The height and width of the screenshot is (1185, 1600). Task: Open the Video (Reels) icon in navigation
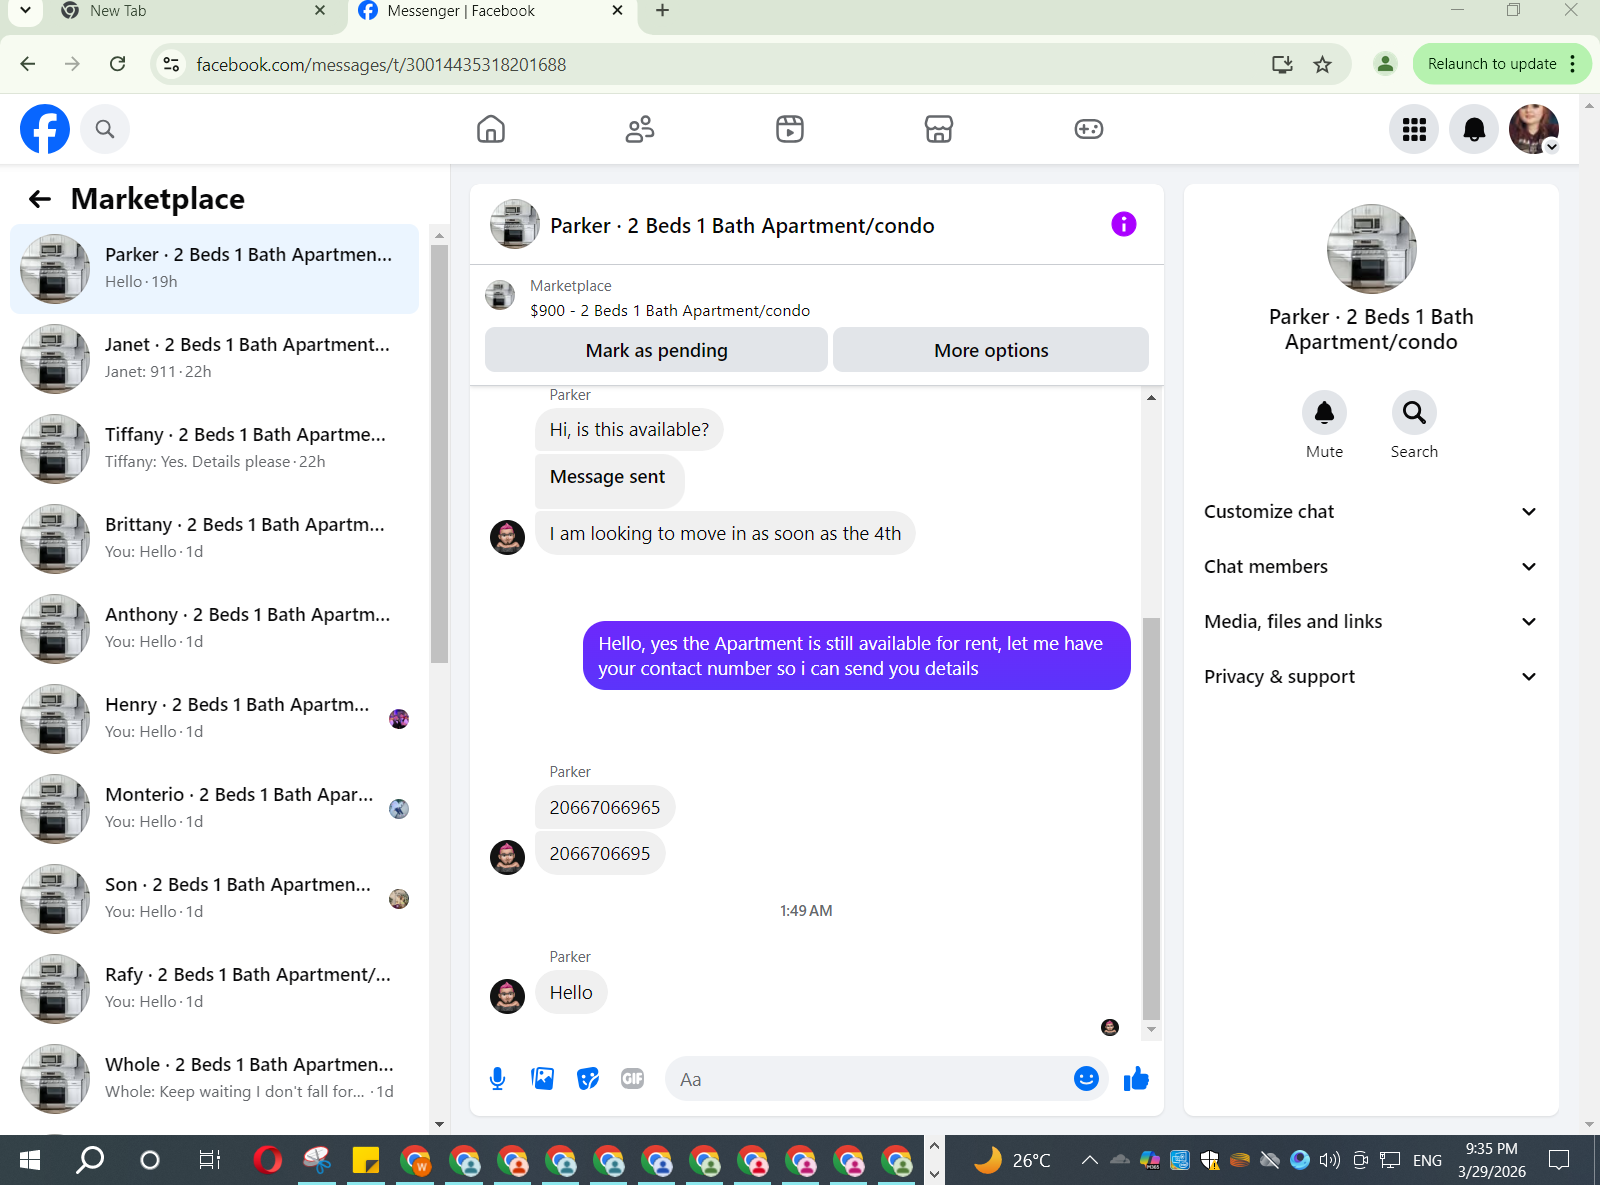click(x=790, y=129)
